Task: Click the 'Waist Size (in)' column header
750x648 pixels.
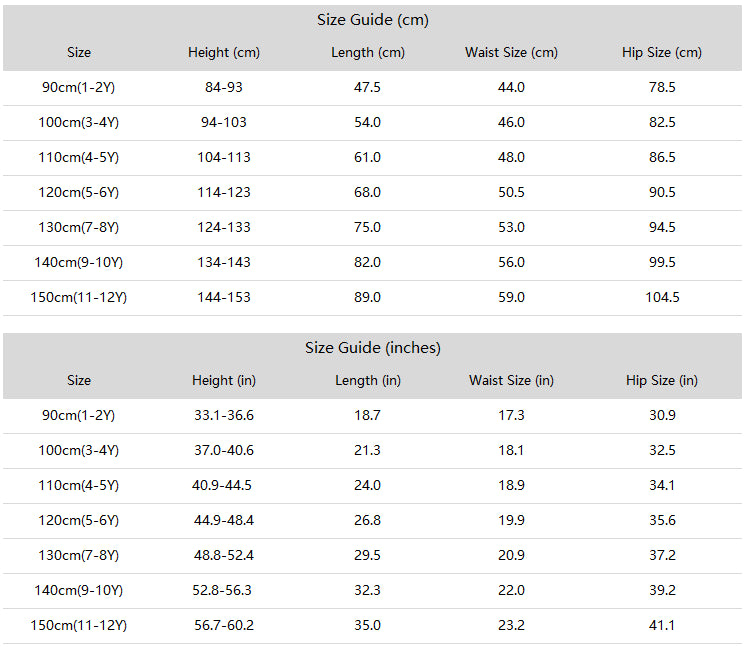Action: pyautogui.click(x=511, y=381)
